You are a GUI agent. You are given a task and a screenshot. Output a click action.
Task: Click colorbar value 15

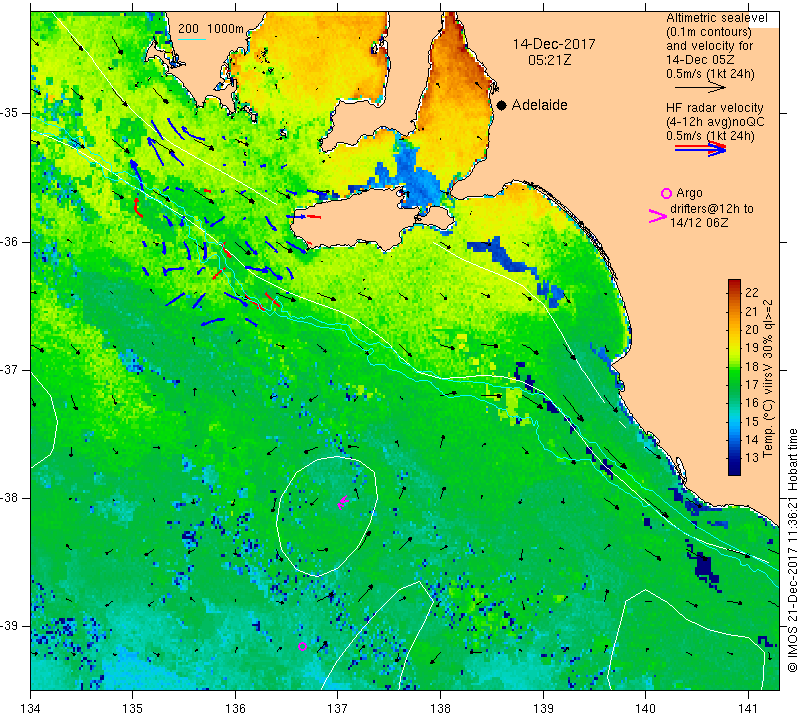coord(752,421)
